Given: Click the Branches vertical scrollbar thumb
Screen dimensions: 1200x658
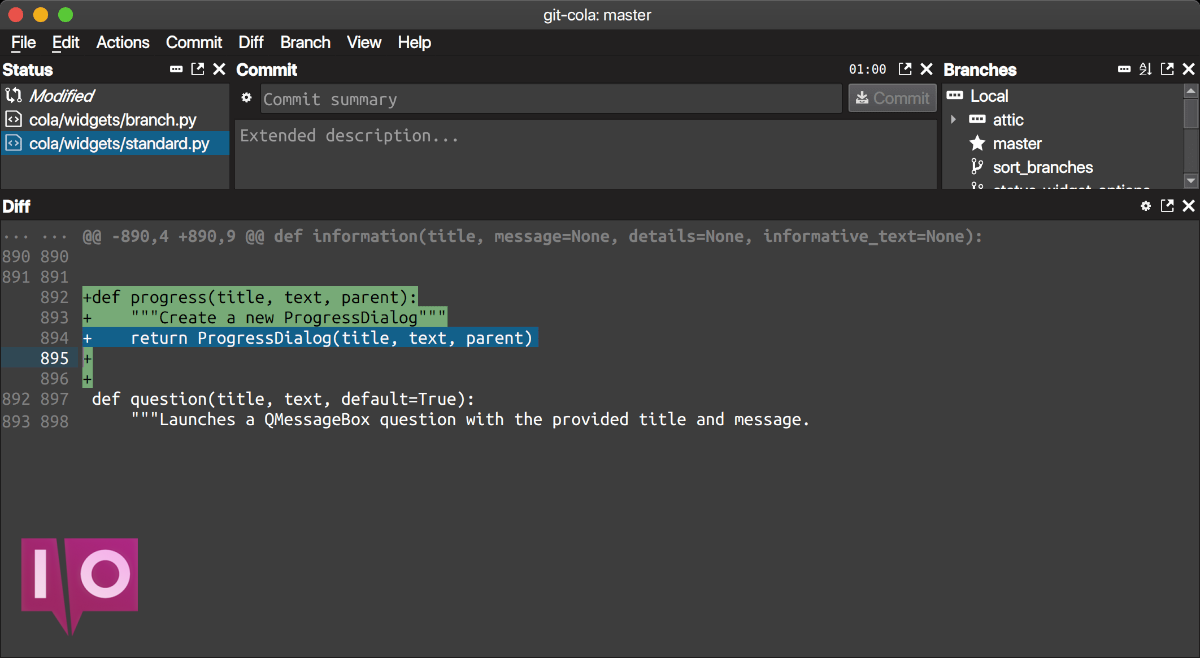Looking at the screenshot, I should pos(1190,112).
